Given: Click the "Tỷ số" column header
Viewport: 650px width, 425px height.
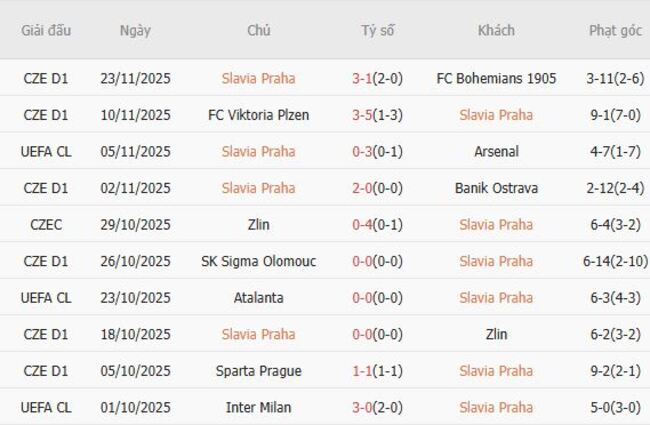Looking at the screenshot, I should click(x=378, y=30).
